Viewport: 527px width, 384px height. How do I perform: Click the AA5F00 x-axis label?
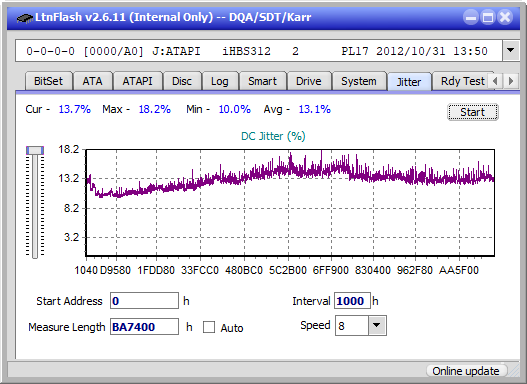[x=459, y=270]
